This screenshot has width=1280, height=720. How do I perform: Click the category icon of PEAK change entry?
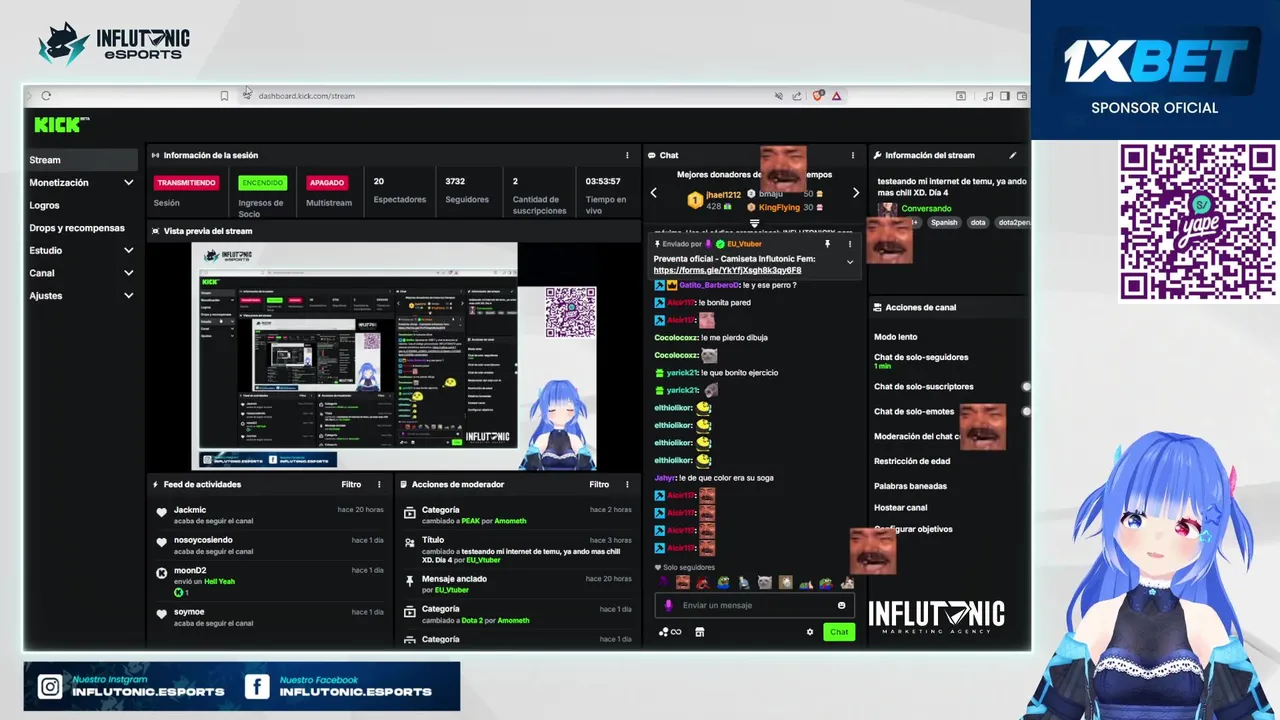(410, 512)
